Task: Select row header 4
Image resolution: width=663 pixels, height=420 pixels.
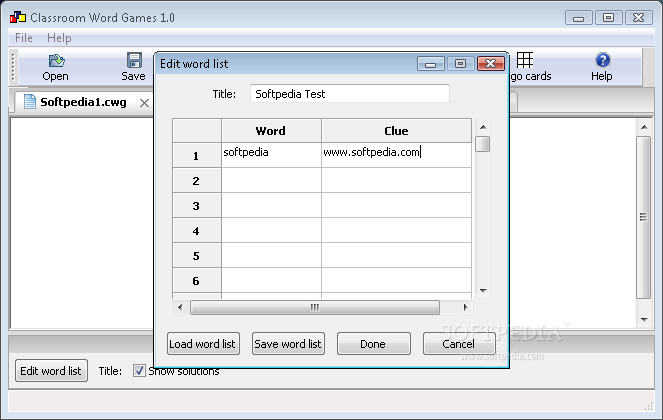Action: pyautogui.click(x=196, y=231)
